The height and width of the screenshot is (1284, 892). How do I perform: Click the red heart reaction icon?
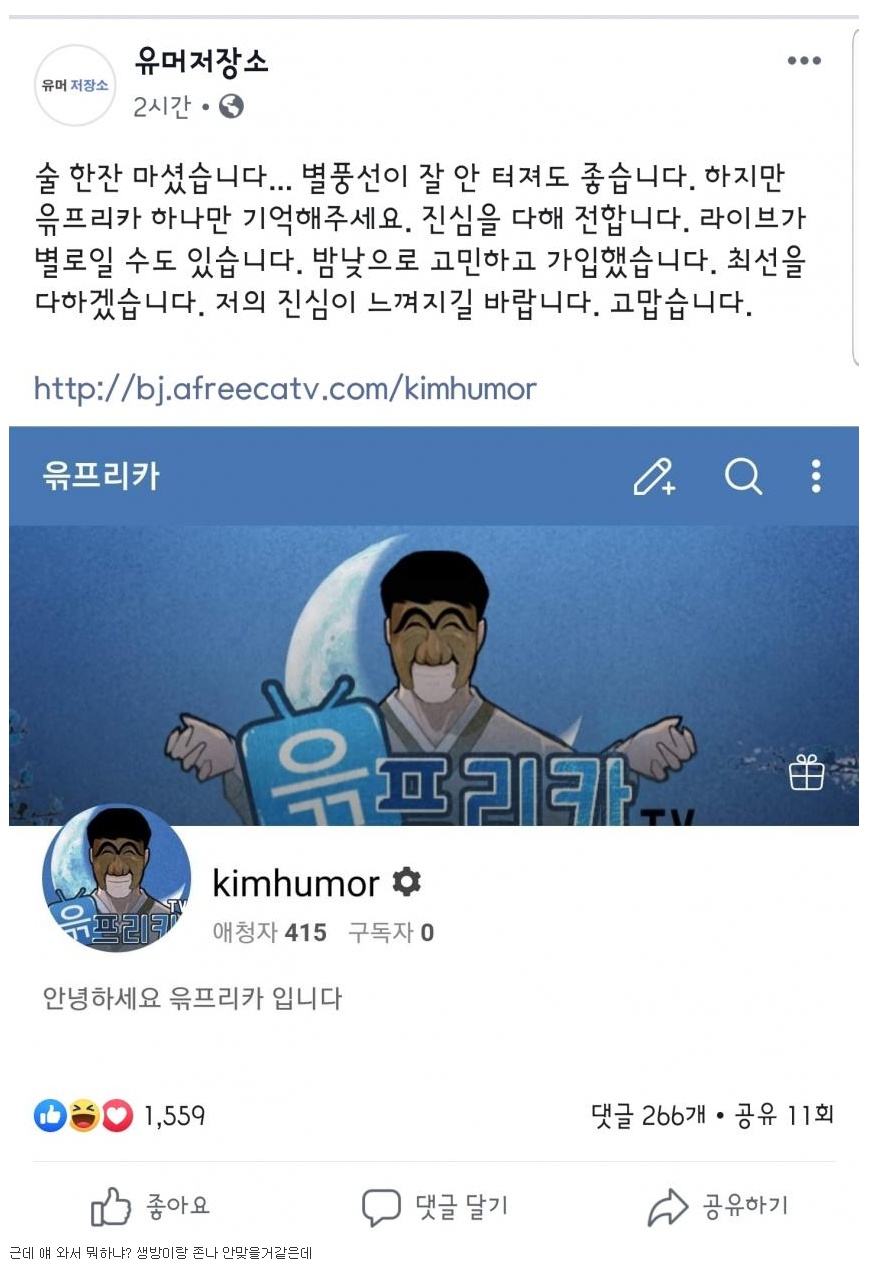[116, 1115]
